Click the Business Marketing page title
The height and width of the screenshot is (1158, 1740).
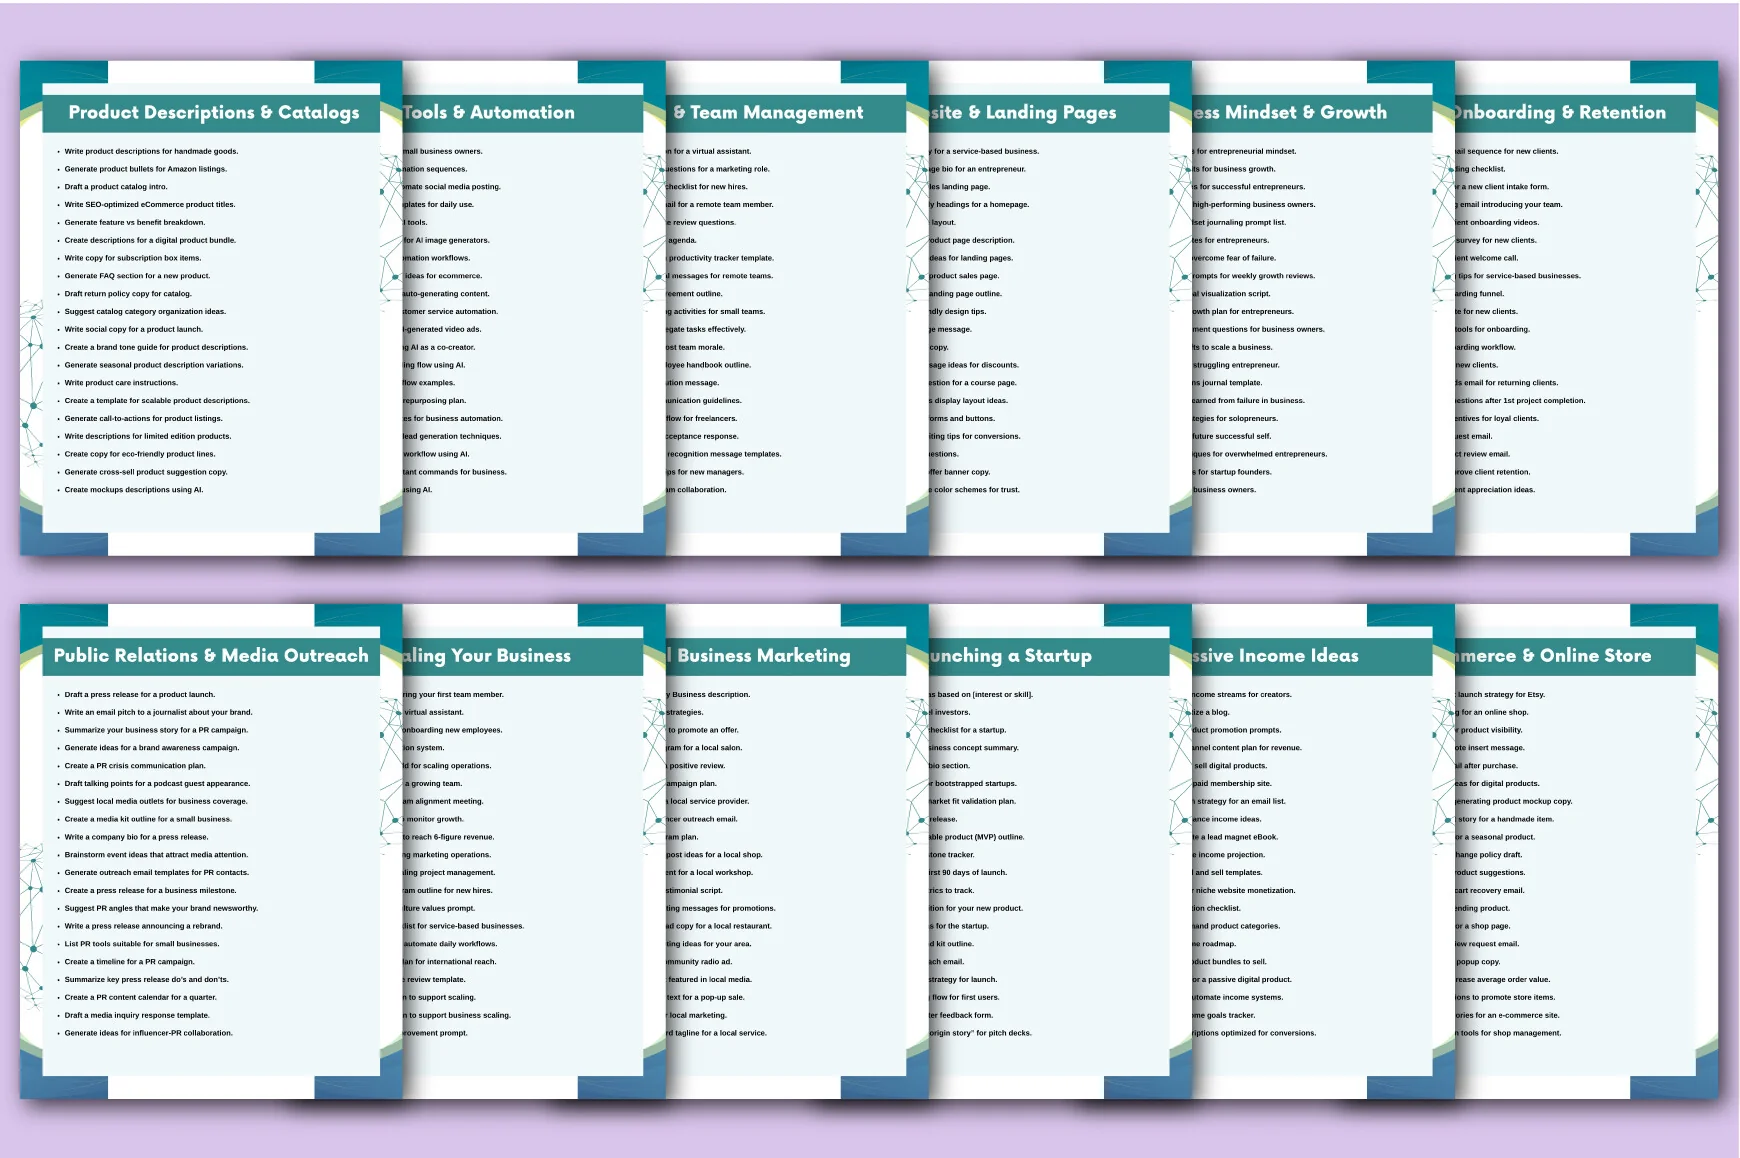click(x=760, y=656)
